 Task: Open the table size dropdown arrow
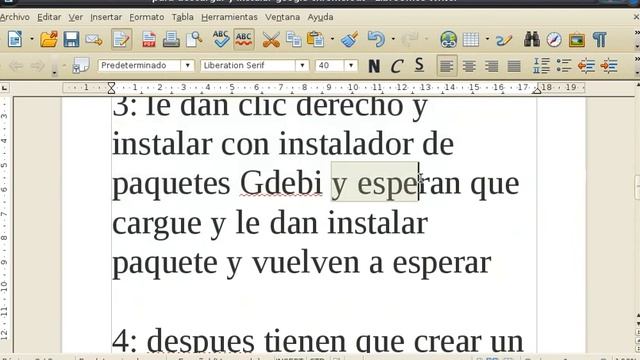point(487,40)
